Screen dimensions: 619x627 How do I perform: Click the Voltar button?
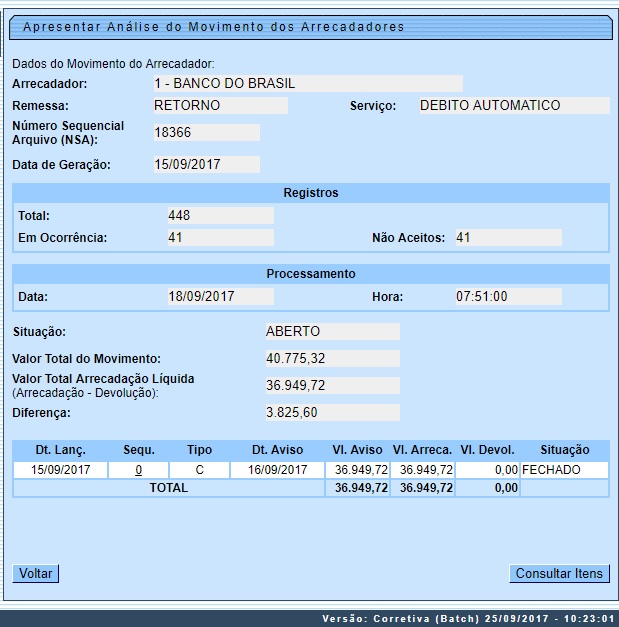coord(36,574)
